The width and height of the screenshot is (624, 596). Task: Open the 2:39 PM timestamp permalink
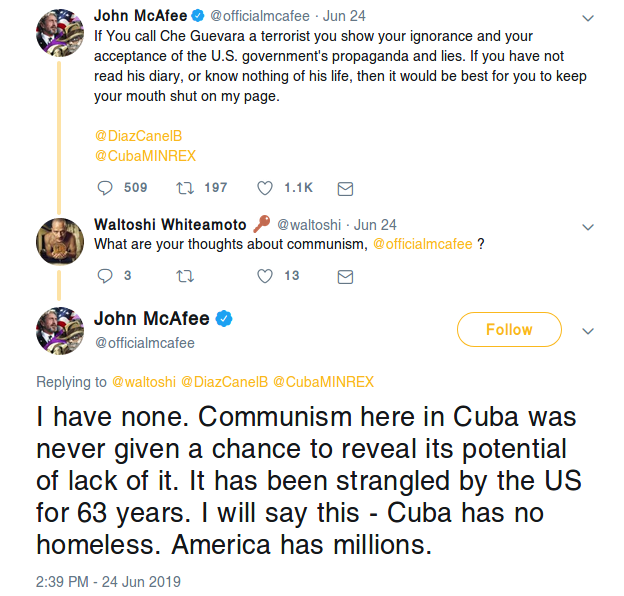coord(108,581)
